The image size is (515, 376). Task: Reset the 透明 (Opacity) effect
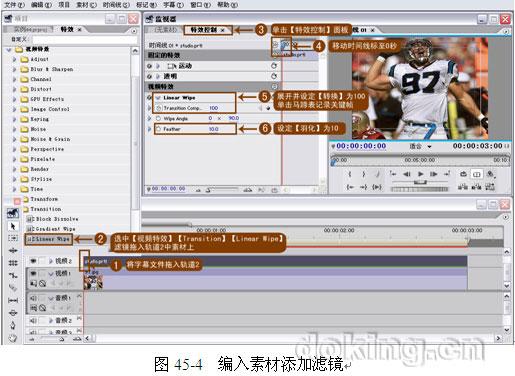tap(274, 76)
